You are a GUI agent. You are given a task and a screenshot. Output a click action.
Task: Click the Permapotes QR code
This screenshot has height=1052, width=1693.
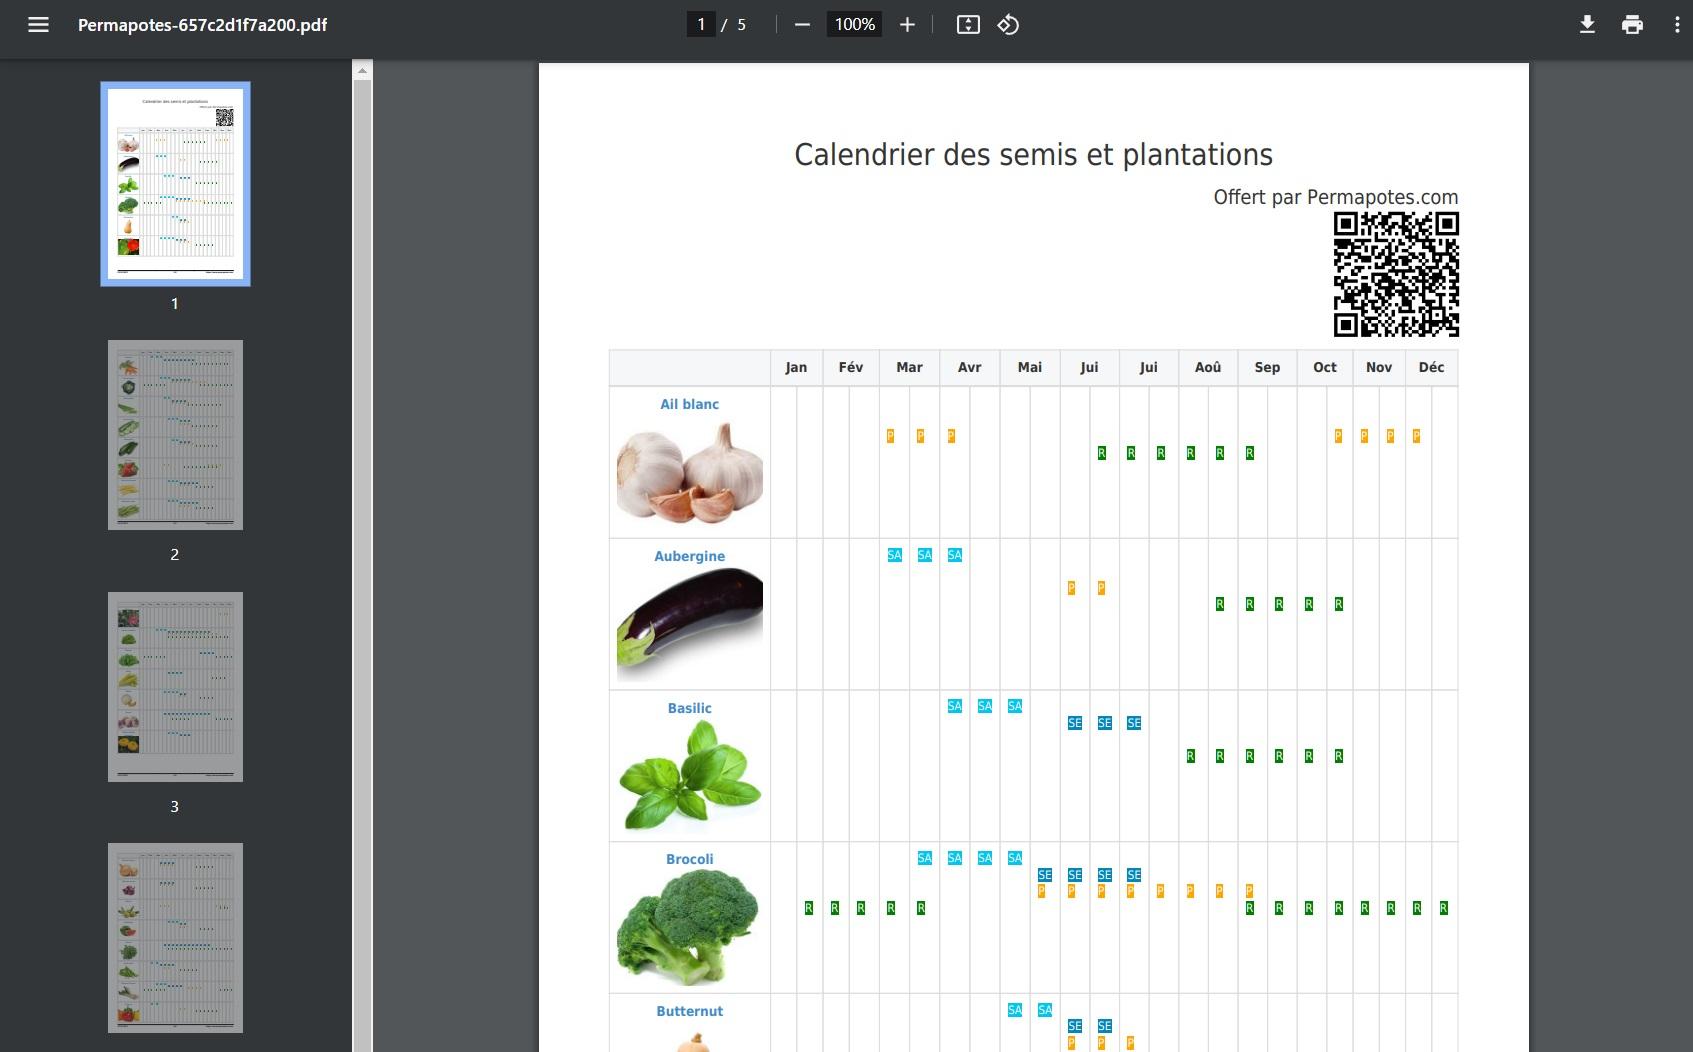click(x=1396, y=274)
